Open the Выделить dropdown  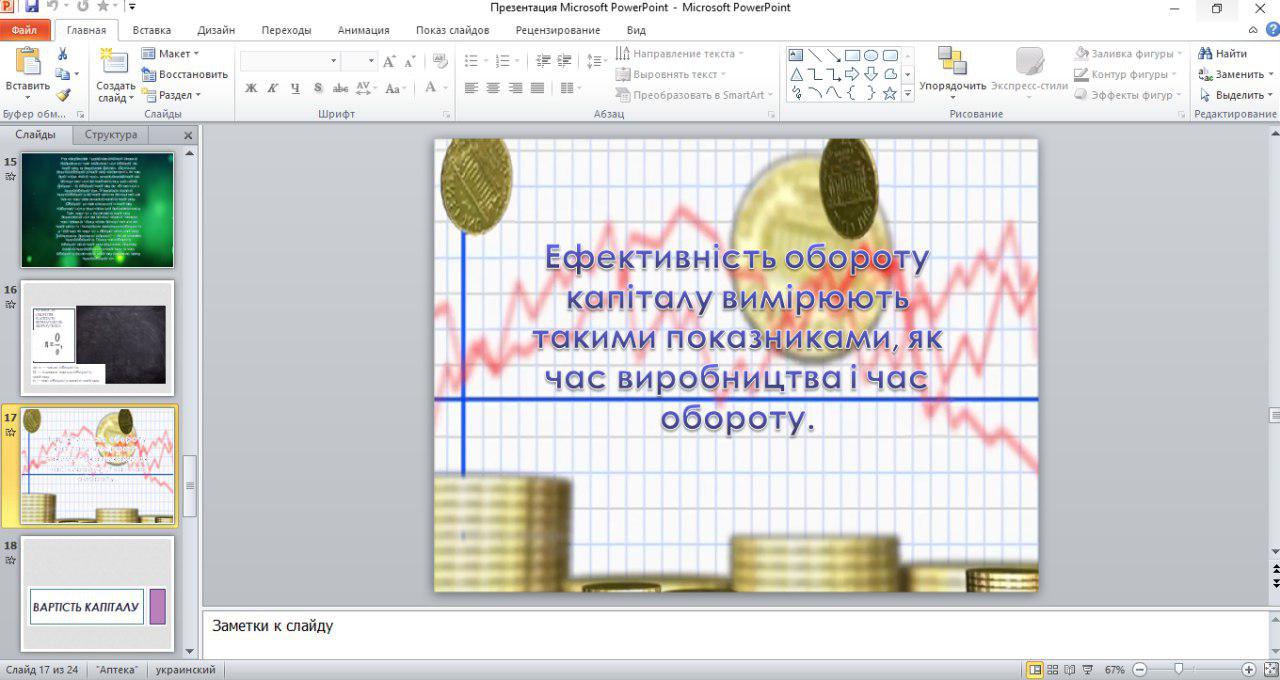click(x=1270, y=95)
